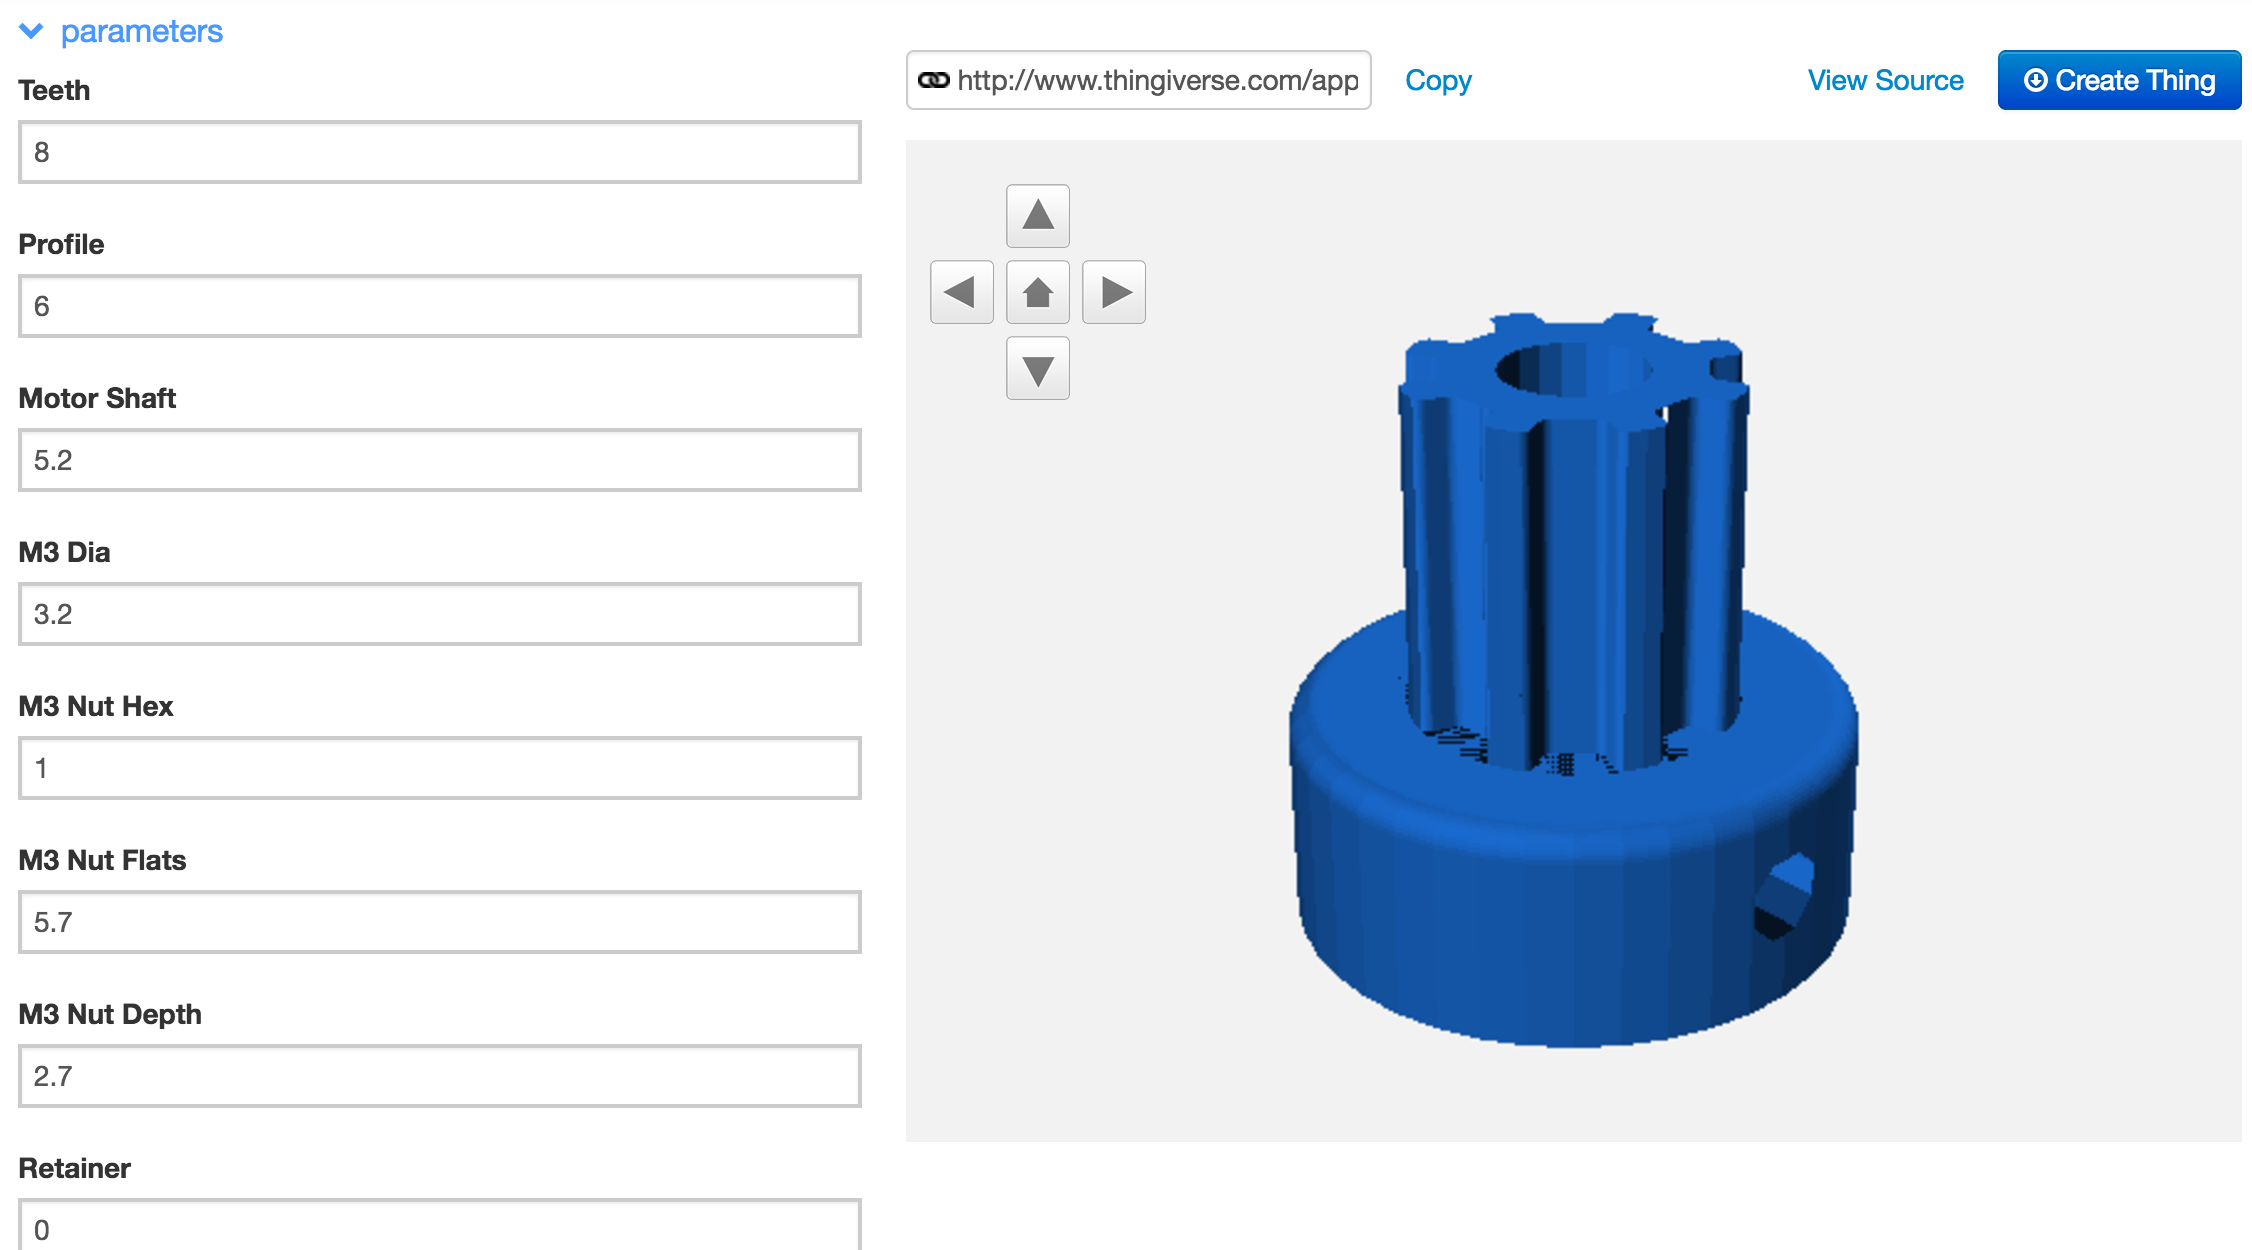Rotate the 3D view downward with down arrow

1037,369
